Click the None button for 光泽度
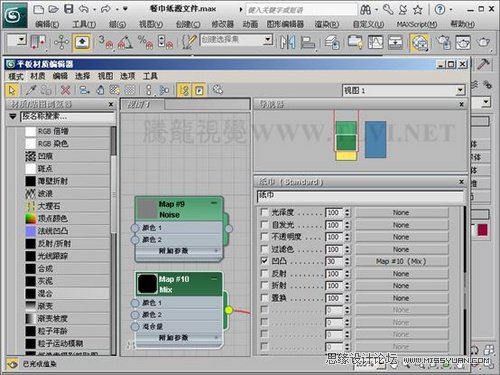Viewport: 500px width, 375px height. click(x=401, y=213)
